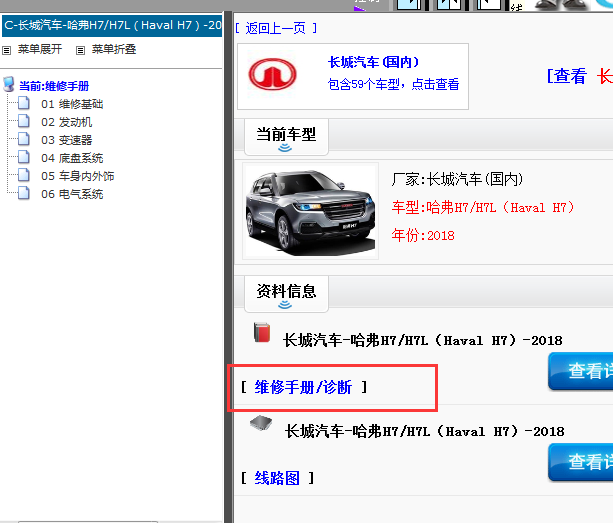Click page icon beside 02 发动机
The width and height of the screenshot is (613, 523).
pyautogui.click(x=24, y=121)
